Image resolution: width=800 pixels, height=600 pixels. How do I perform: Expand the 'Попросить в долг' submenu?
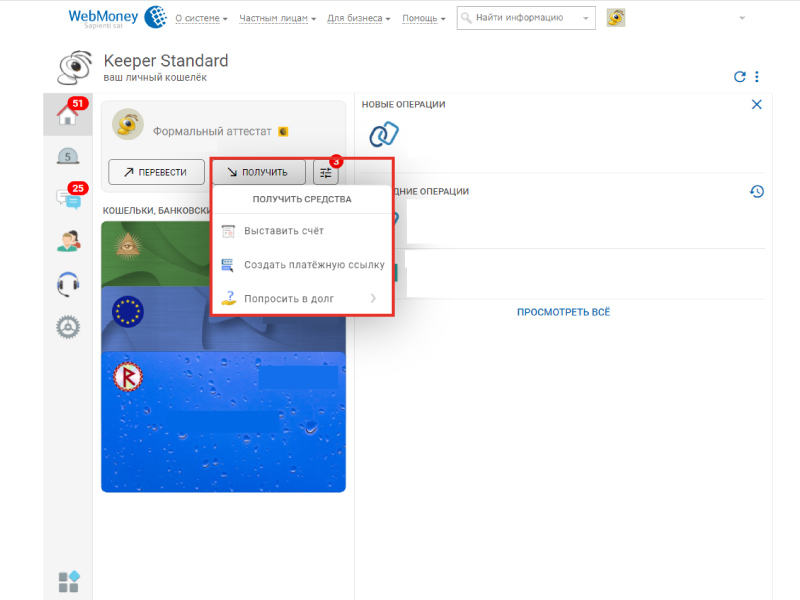[300, 298]
